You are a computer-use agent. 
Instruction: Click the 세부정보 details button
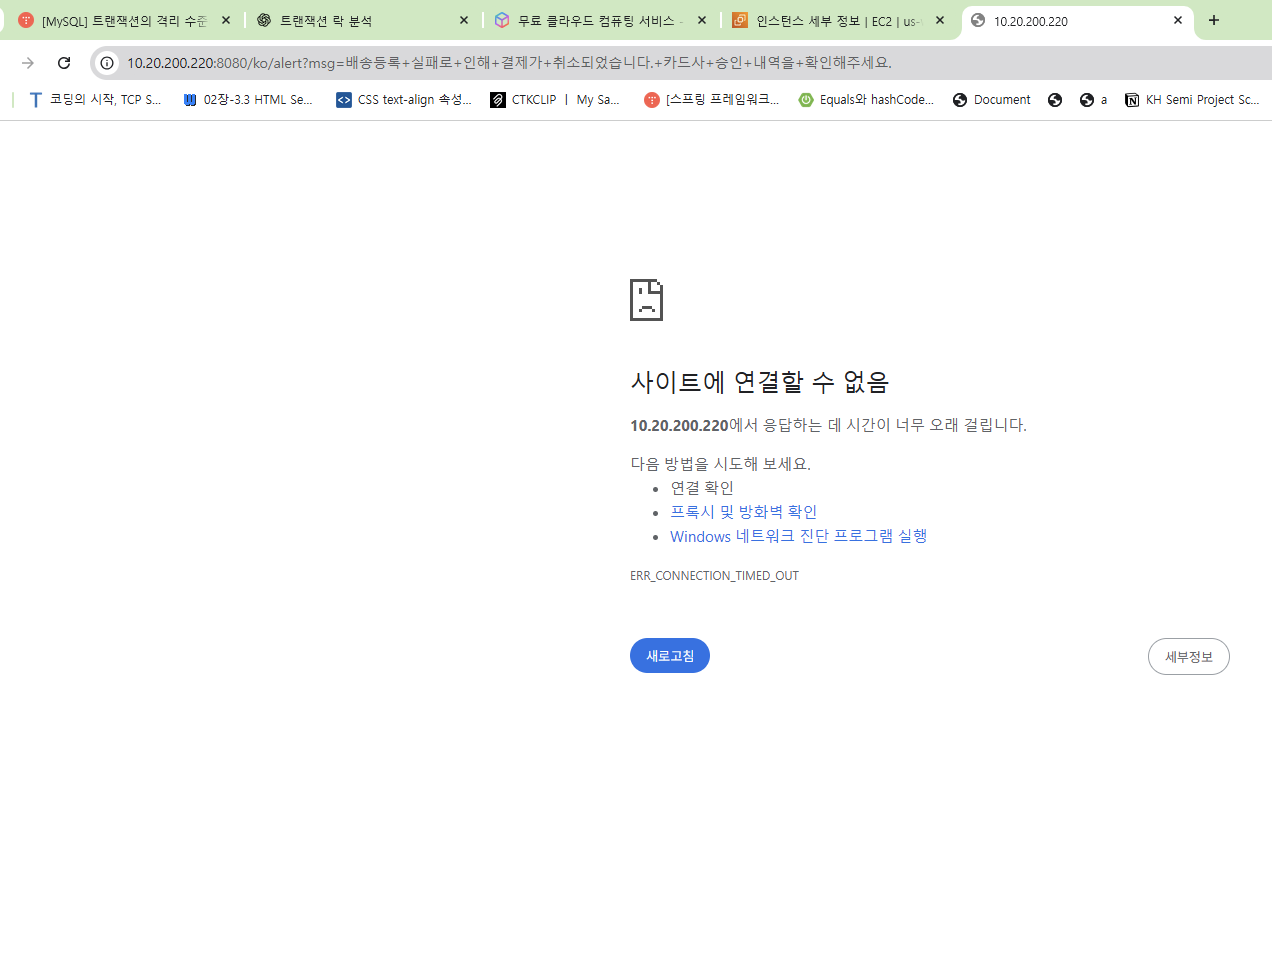(x=1188, y=657)
